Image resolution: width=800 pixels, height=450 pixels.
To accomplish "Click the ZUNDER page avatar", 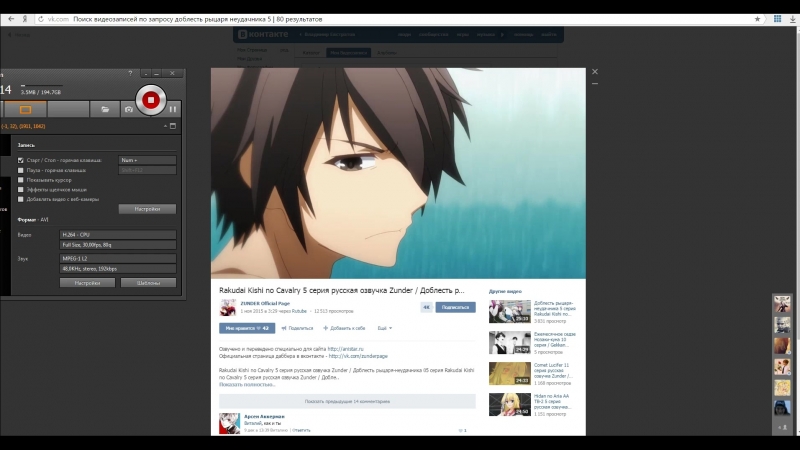I will [x=228, y=308].
